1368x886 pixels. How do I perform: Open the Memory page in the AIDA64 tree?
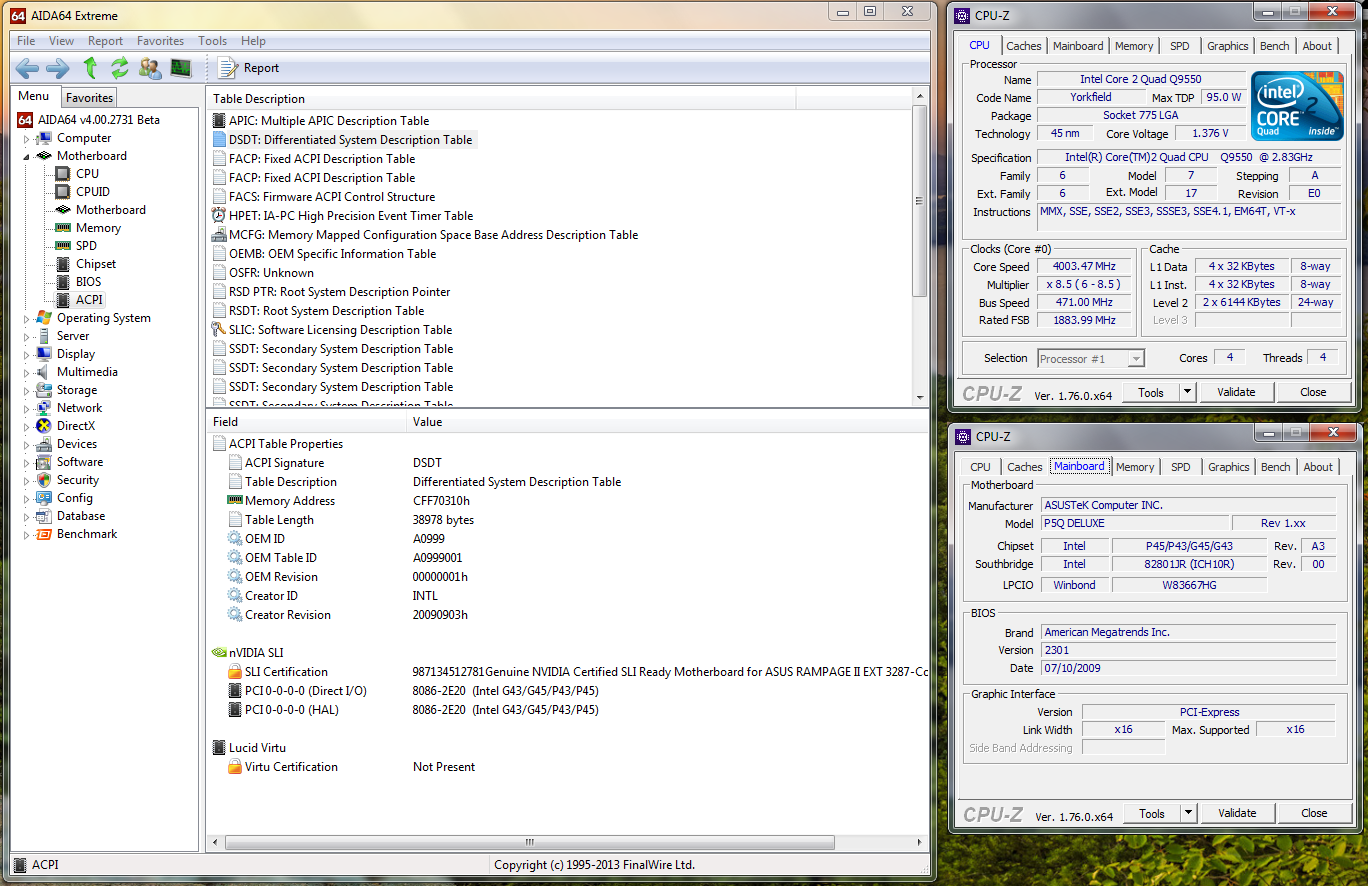(x=98, y=228)
